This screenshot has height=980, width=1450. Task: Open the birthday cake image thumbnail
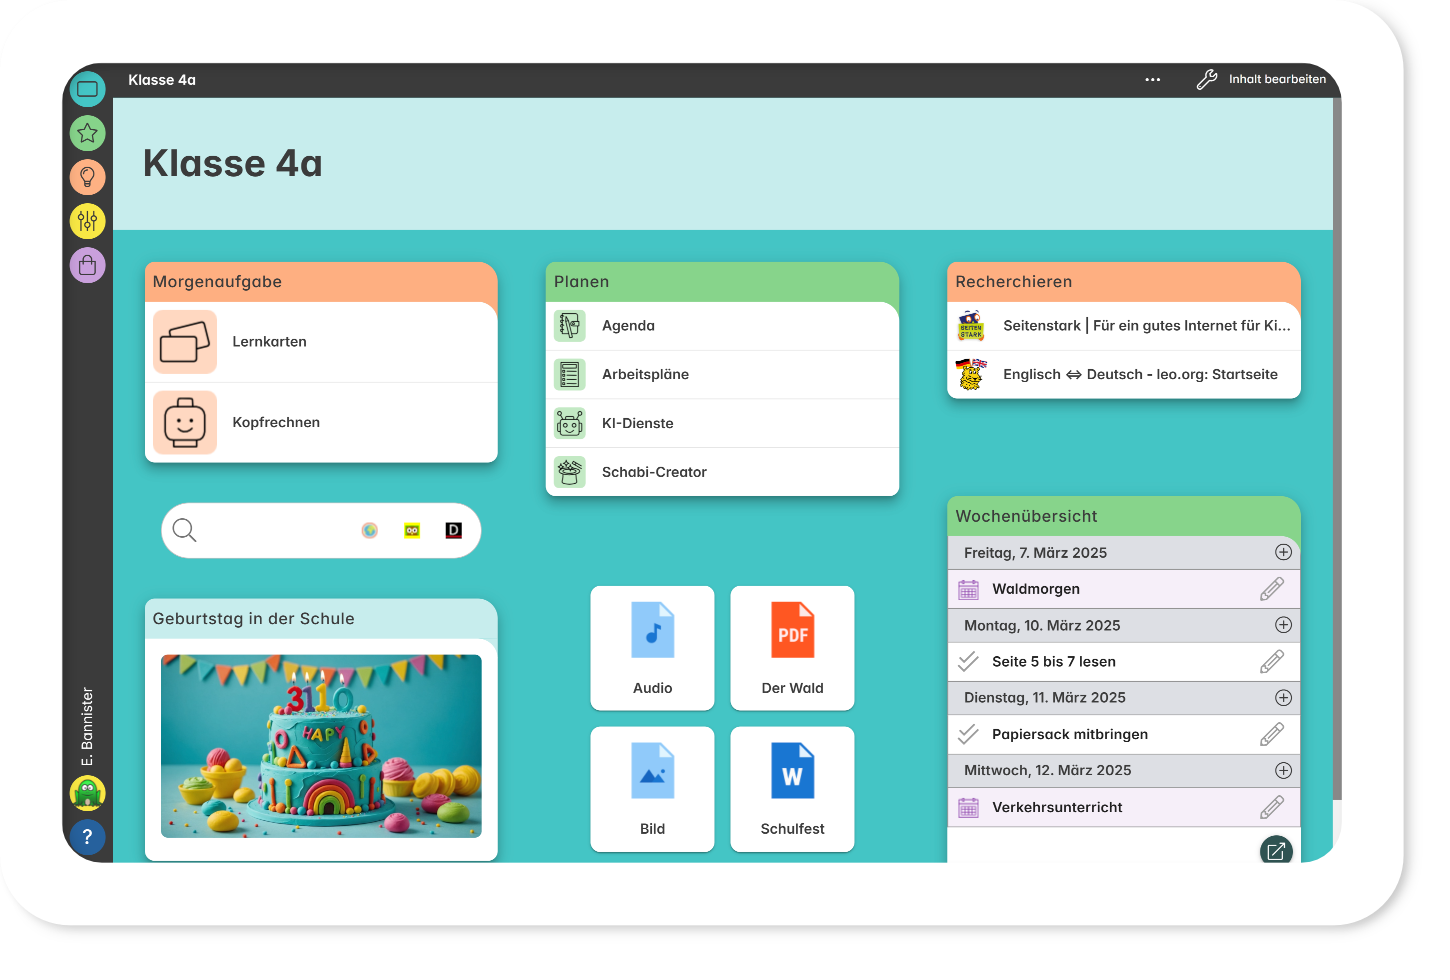coord(321,746)
